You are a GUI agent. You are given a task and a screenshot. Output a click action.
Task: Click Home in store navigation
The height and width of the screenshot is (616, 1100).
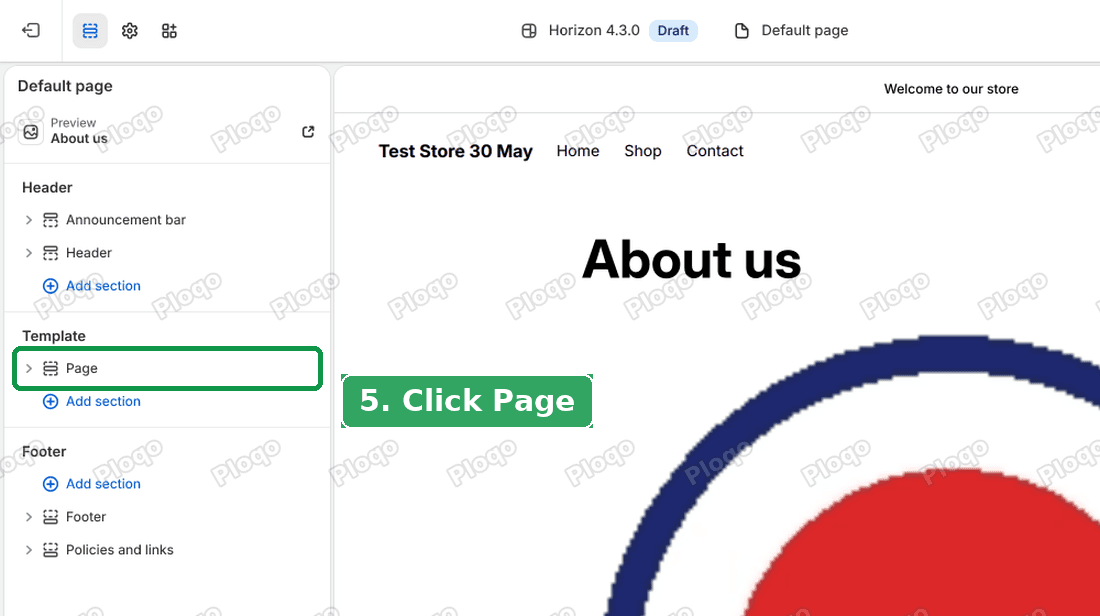578,151
